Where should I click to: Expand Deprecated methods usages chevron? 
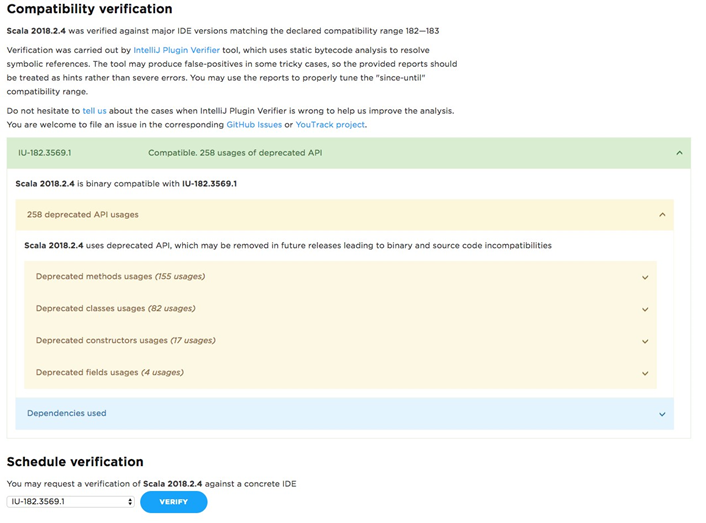tap(645, 277)
